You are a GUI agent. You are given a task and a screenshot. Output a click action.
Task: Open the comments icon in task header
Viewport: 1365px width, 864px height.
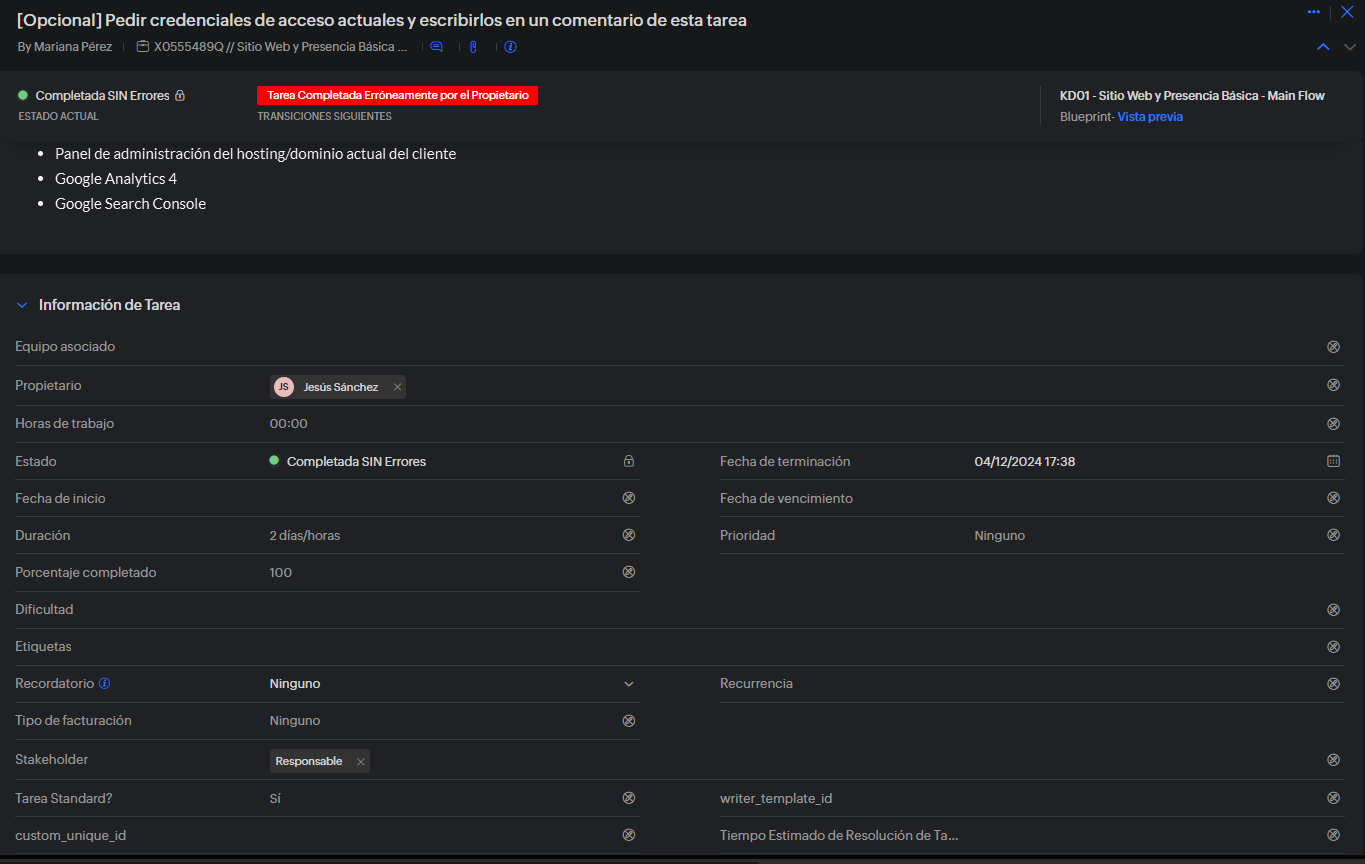[x=436, y=47]
